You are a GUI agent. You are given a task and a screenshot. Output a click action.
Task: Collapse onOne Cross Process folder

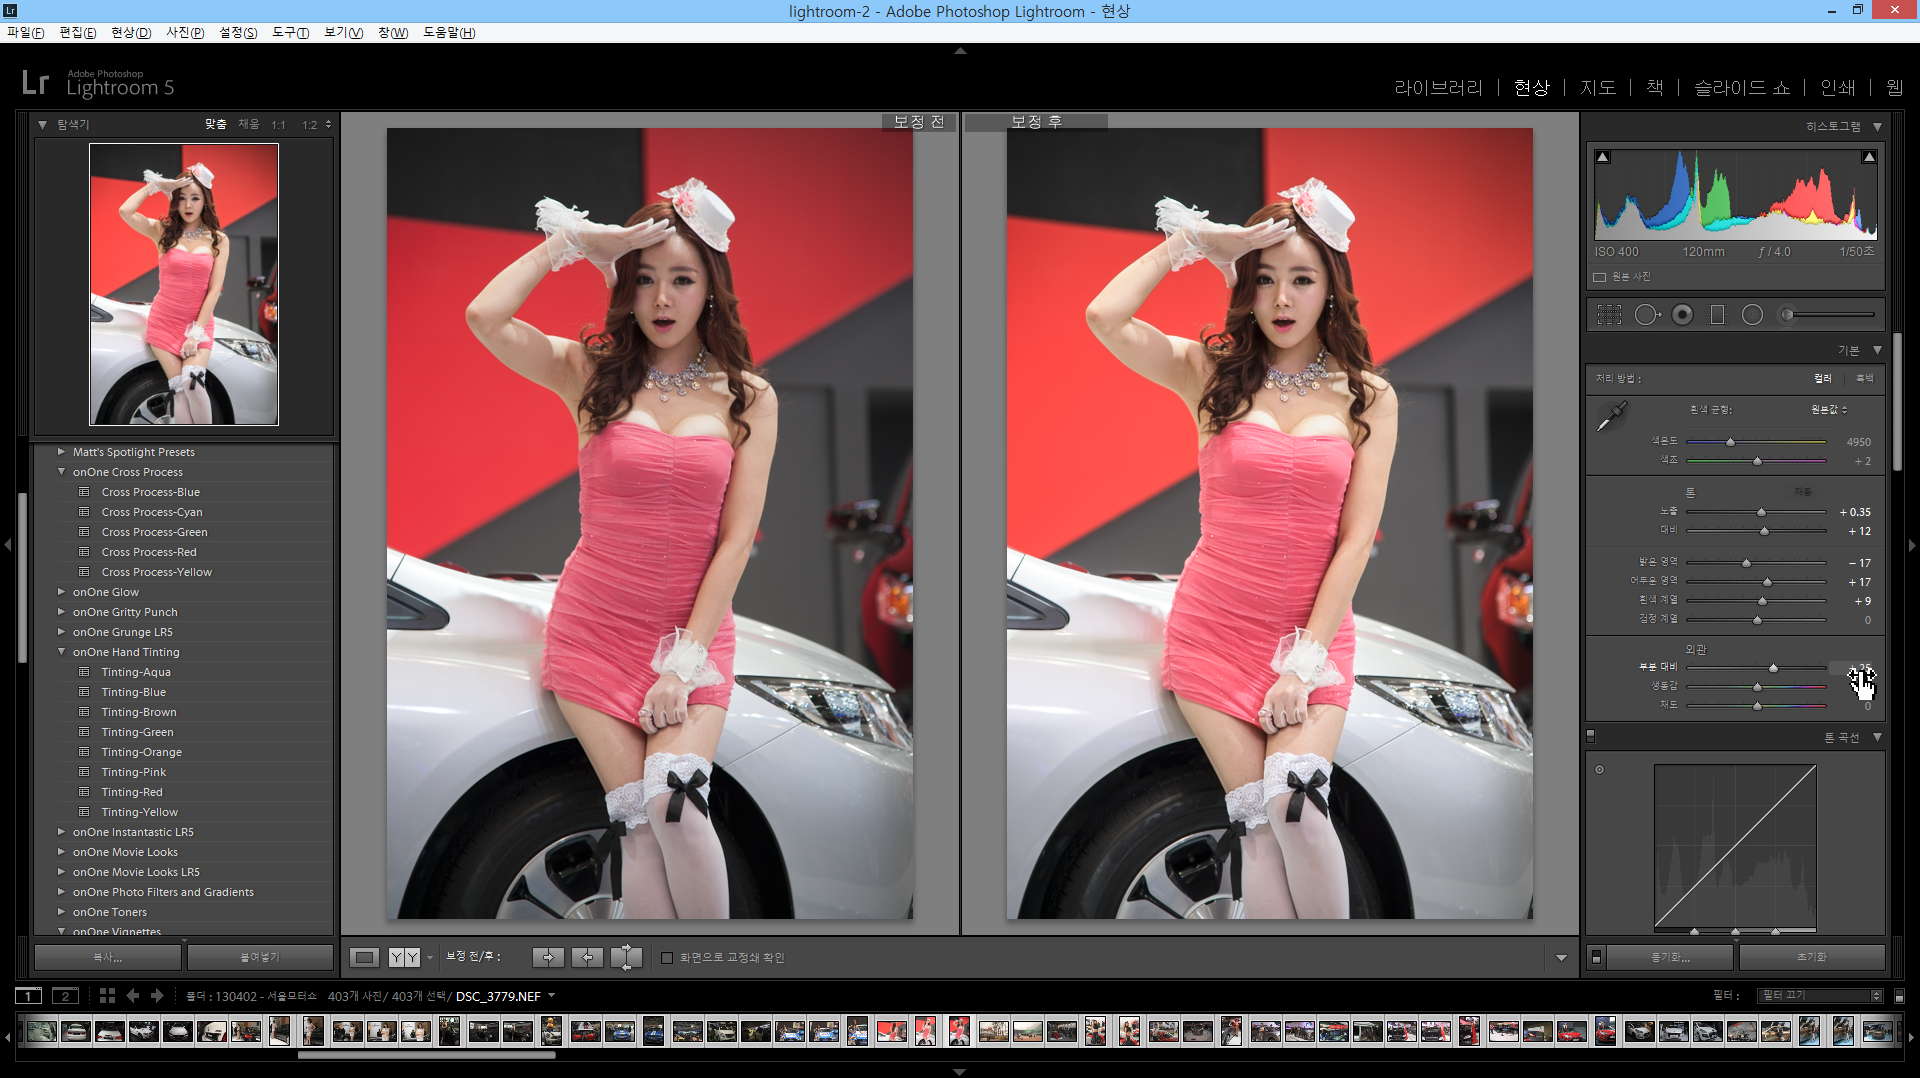pos(61,472)
